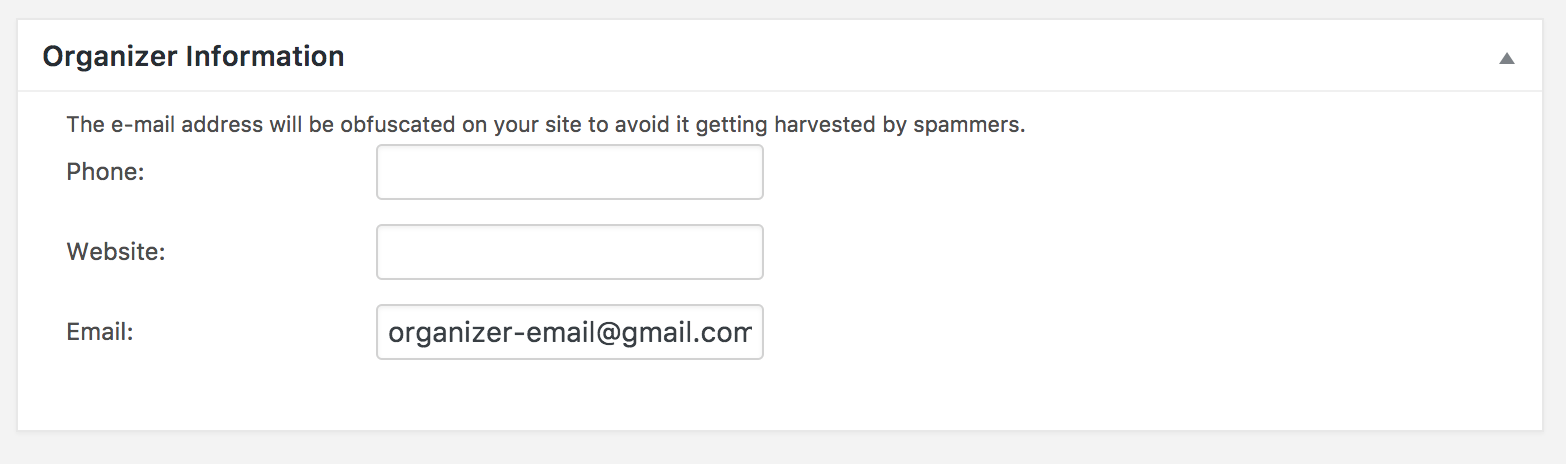
Task: Click the e-mail obfuscation notice text
Action: [x=545, y=125]
